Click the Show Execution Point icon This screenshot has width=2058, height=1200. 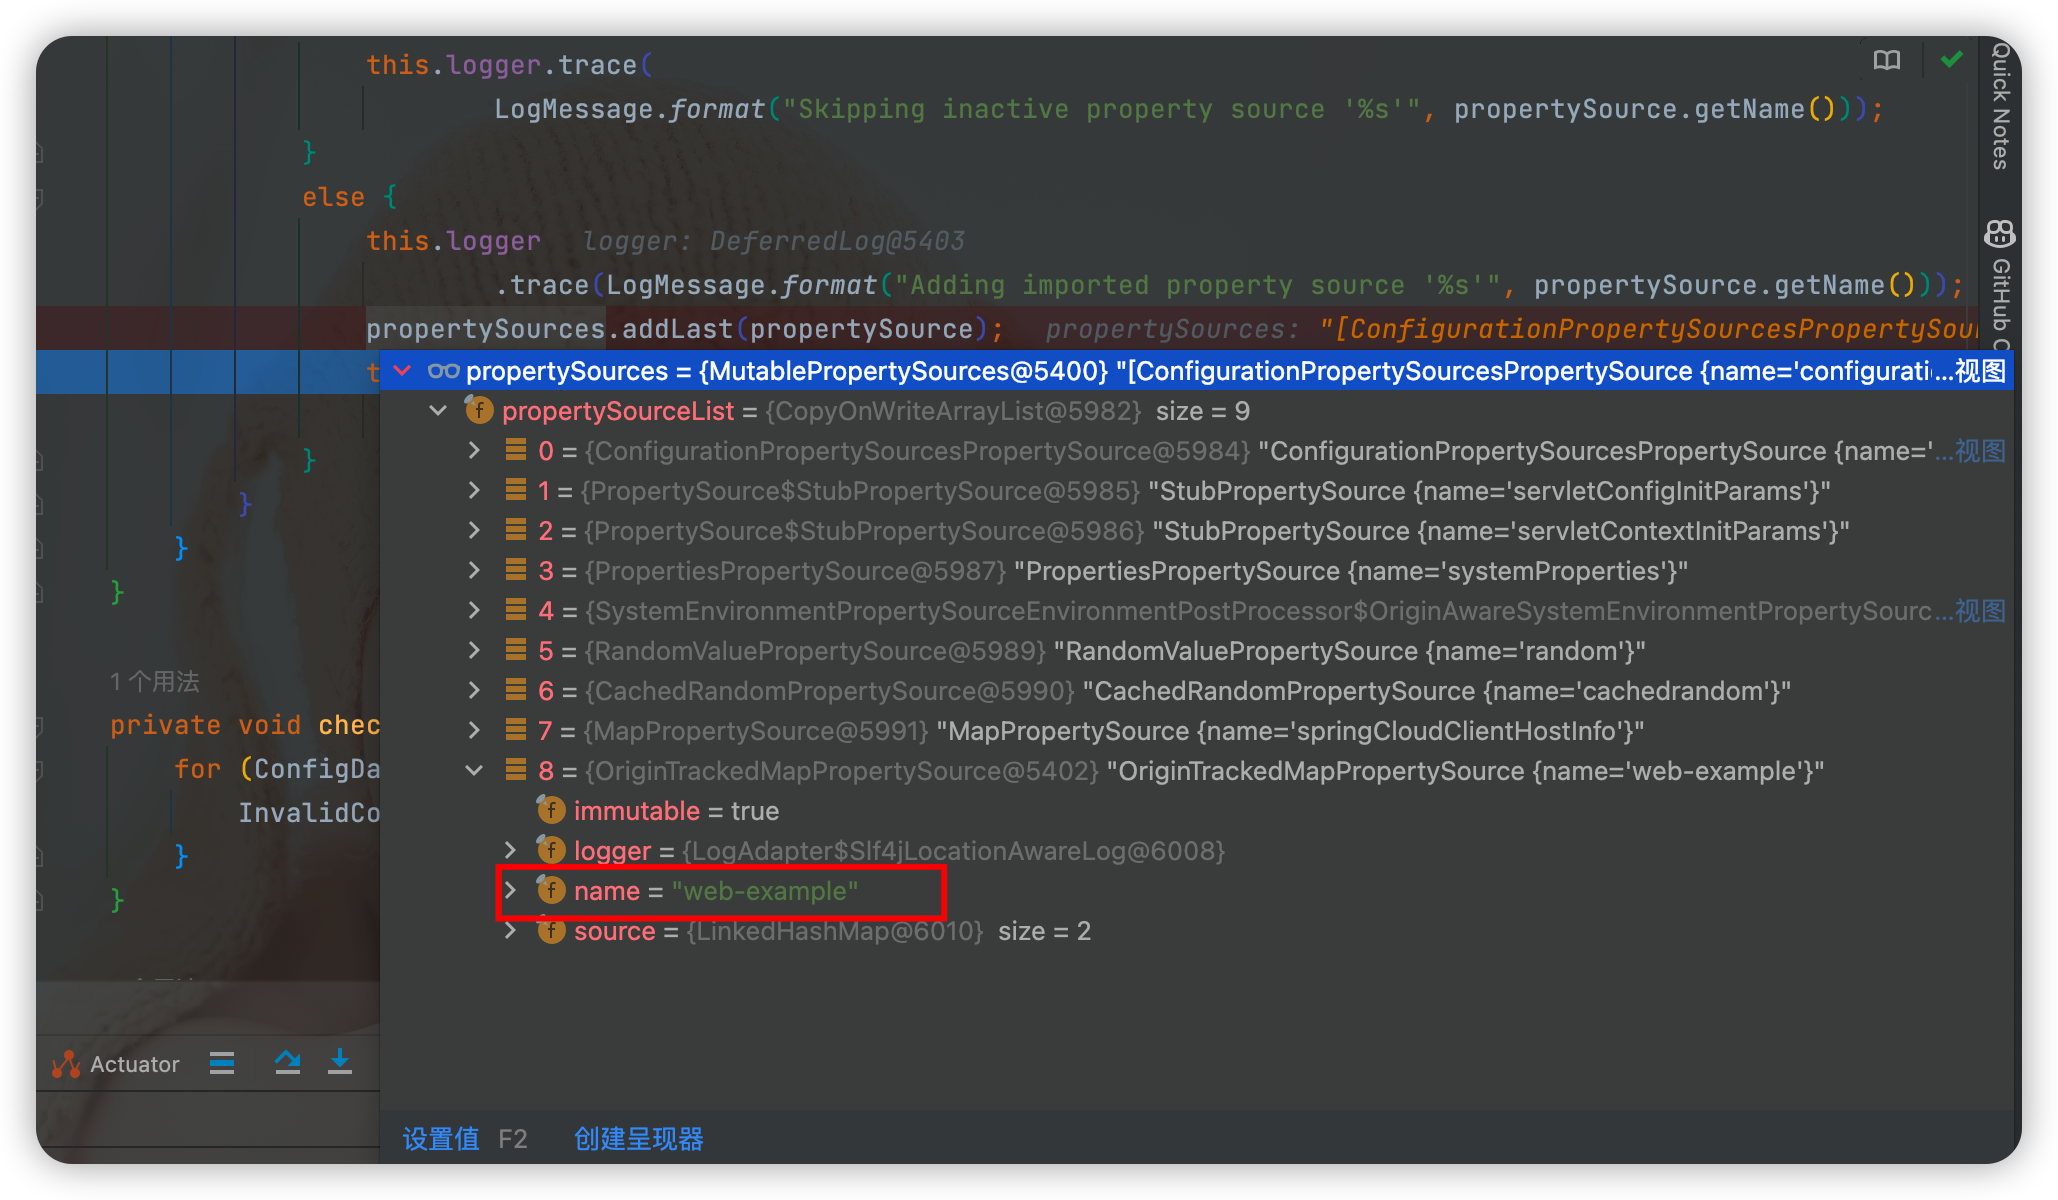[x=222, y=1062]
